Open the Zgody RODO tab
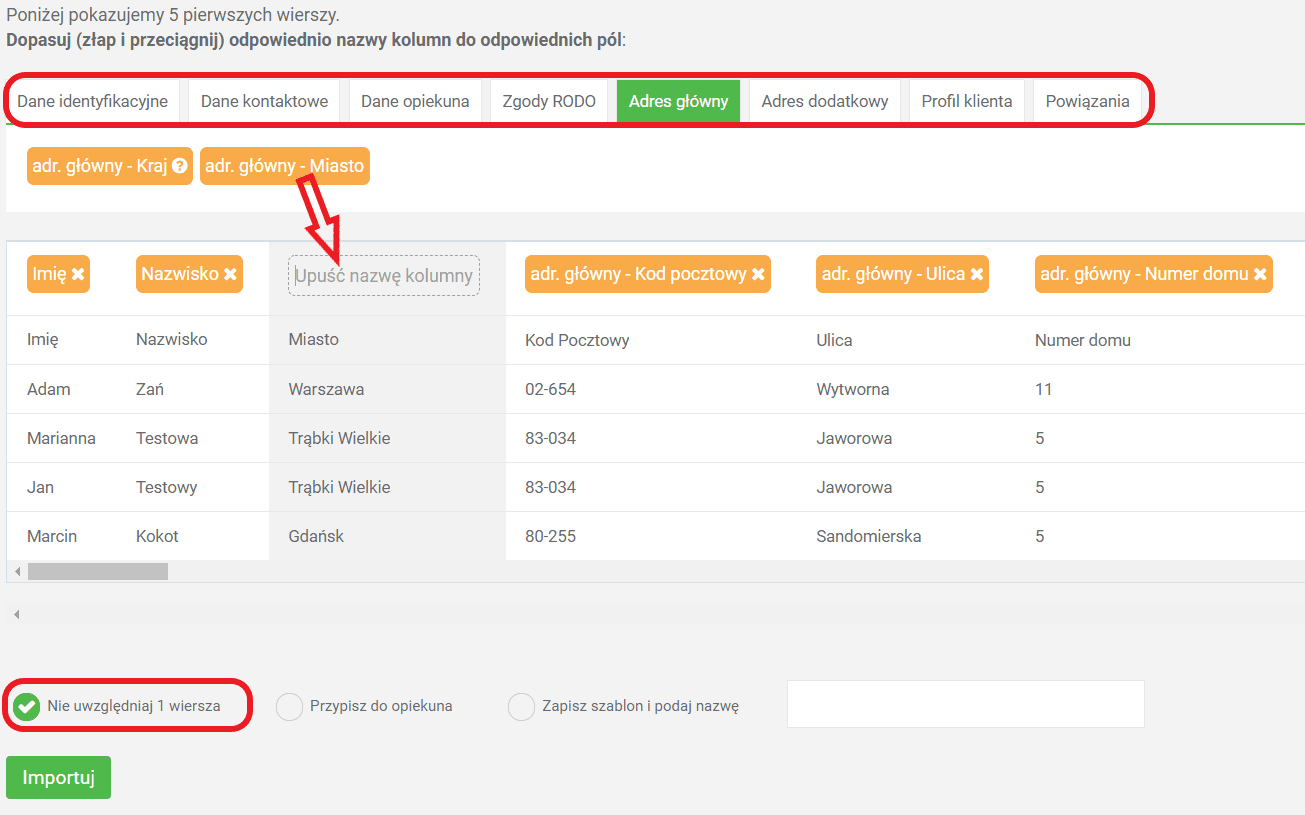 (x=549, y=101)
